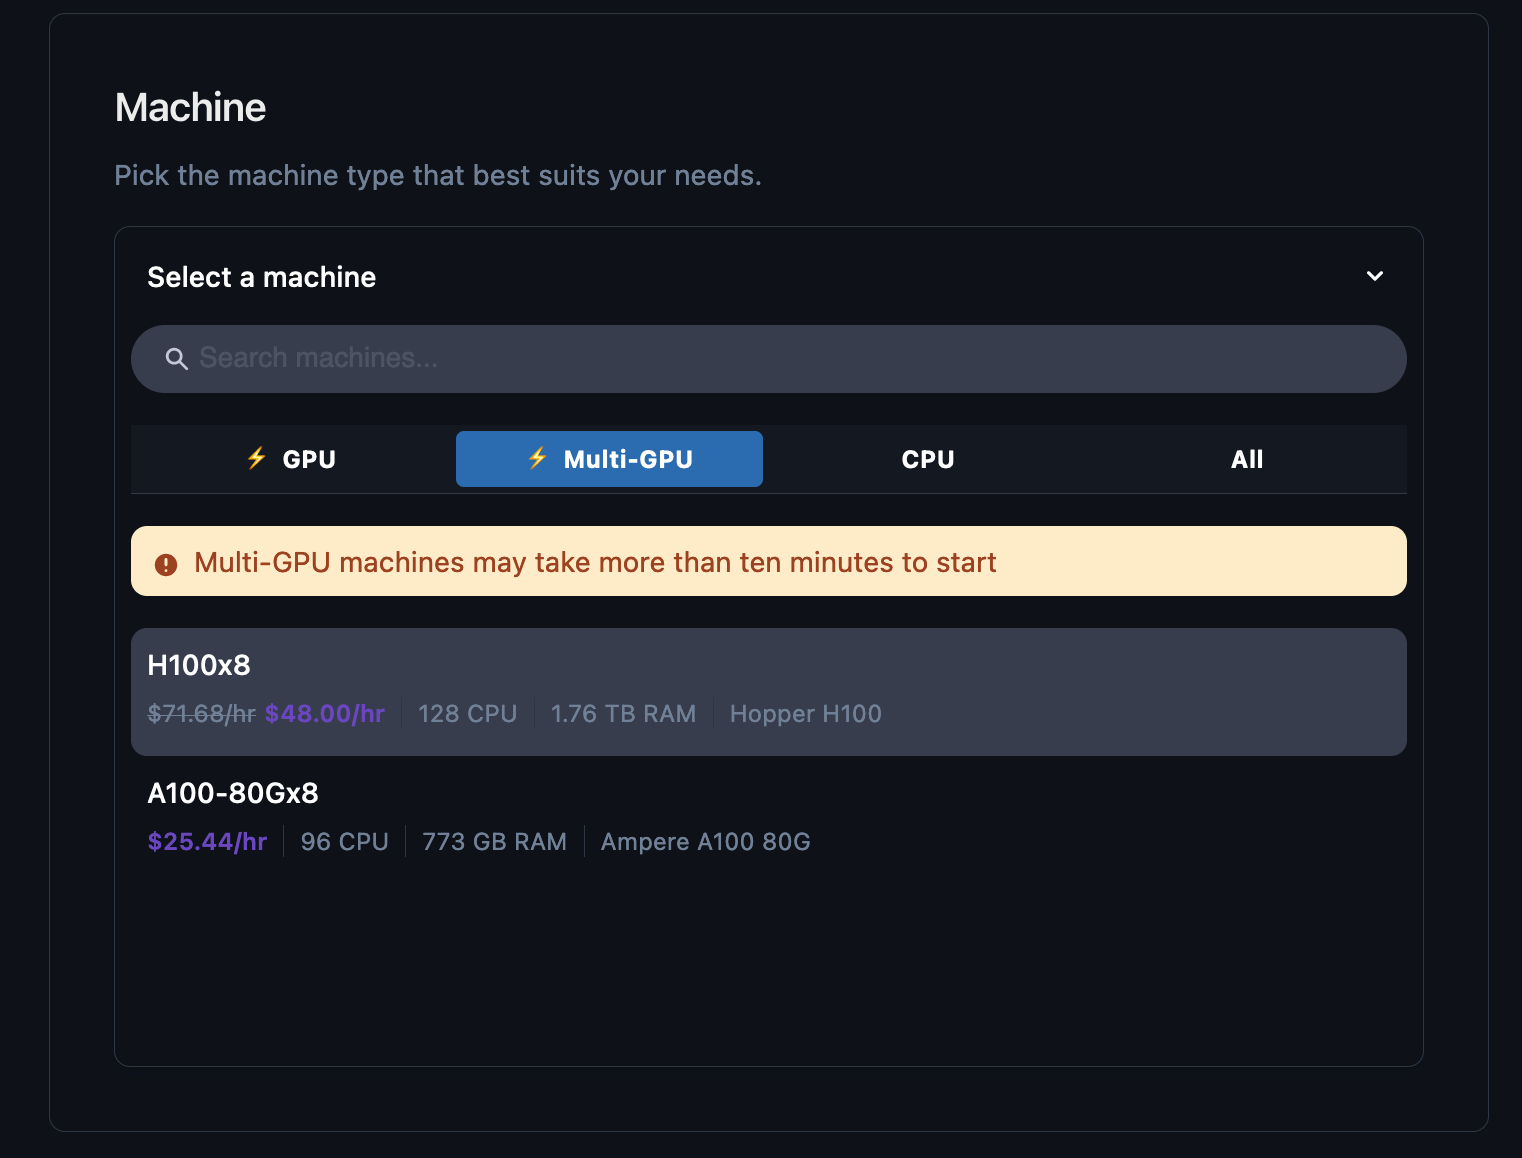Click the 1.76 TB RAM spec
The image size is (1522, 1158).
point(623,713)
